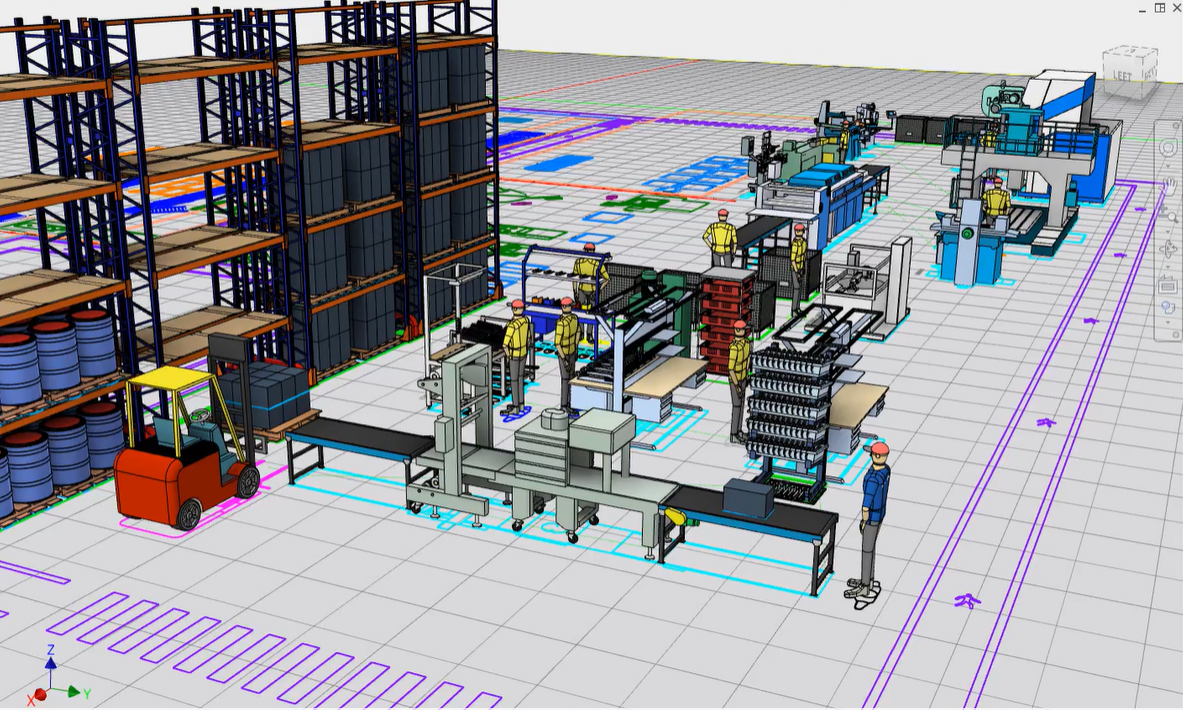Open the ShowMotion camera icon

tap(1169, 306)
